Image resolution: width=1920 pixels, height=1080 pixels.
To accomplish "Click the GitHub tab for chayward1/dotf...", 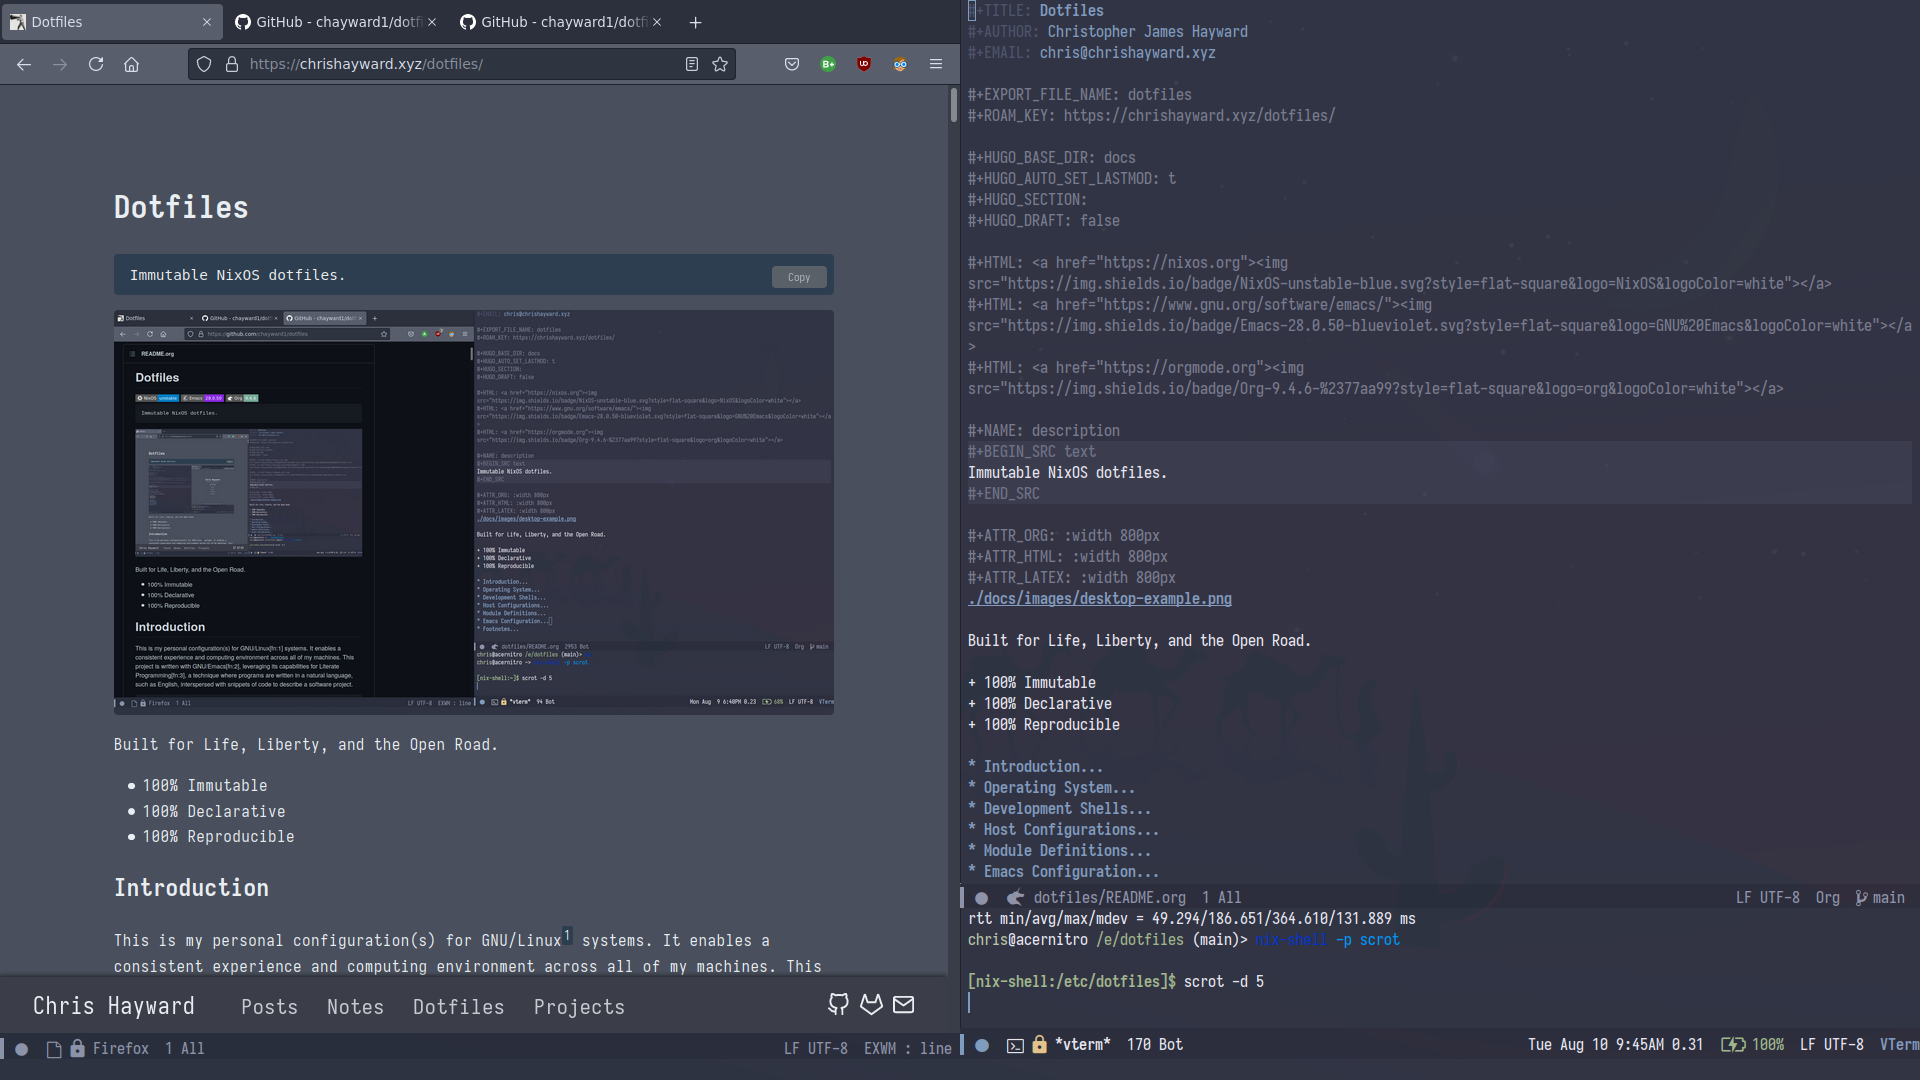I will (x=336, y=21).
